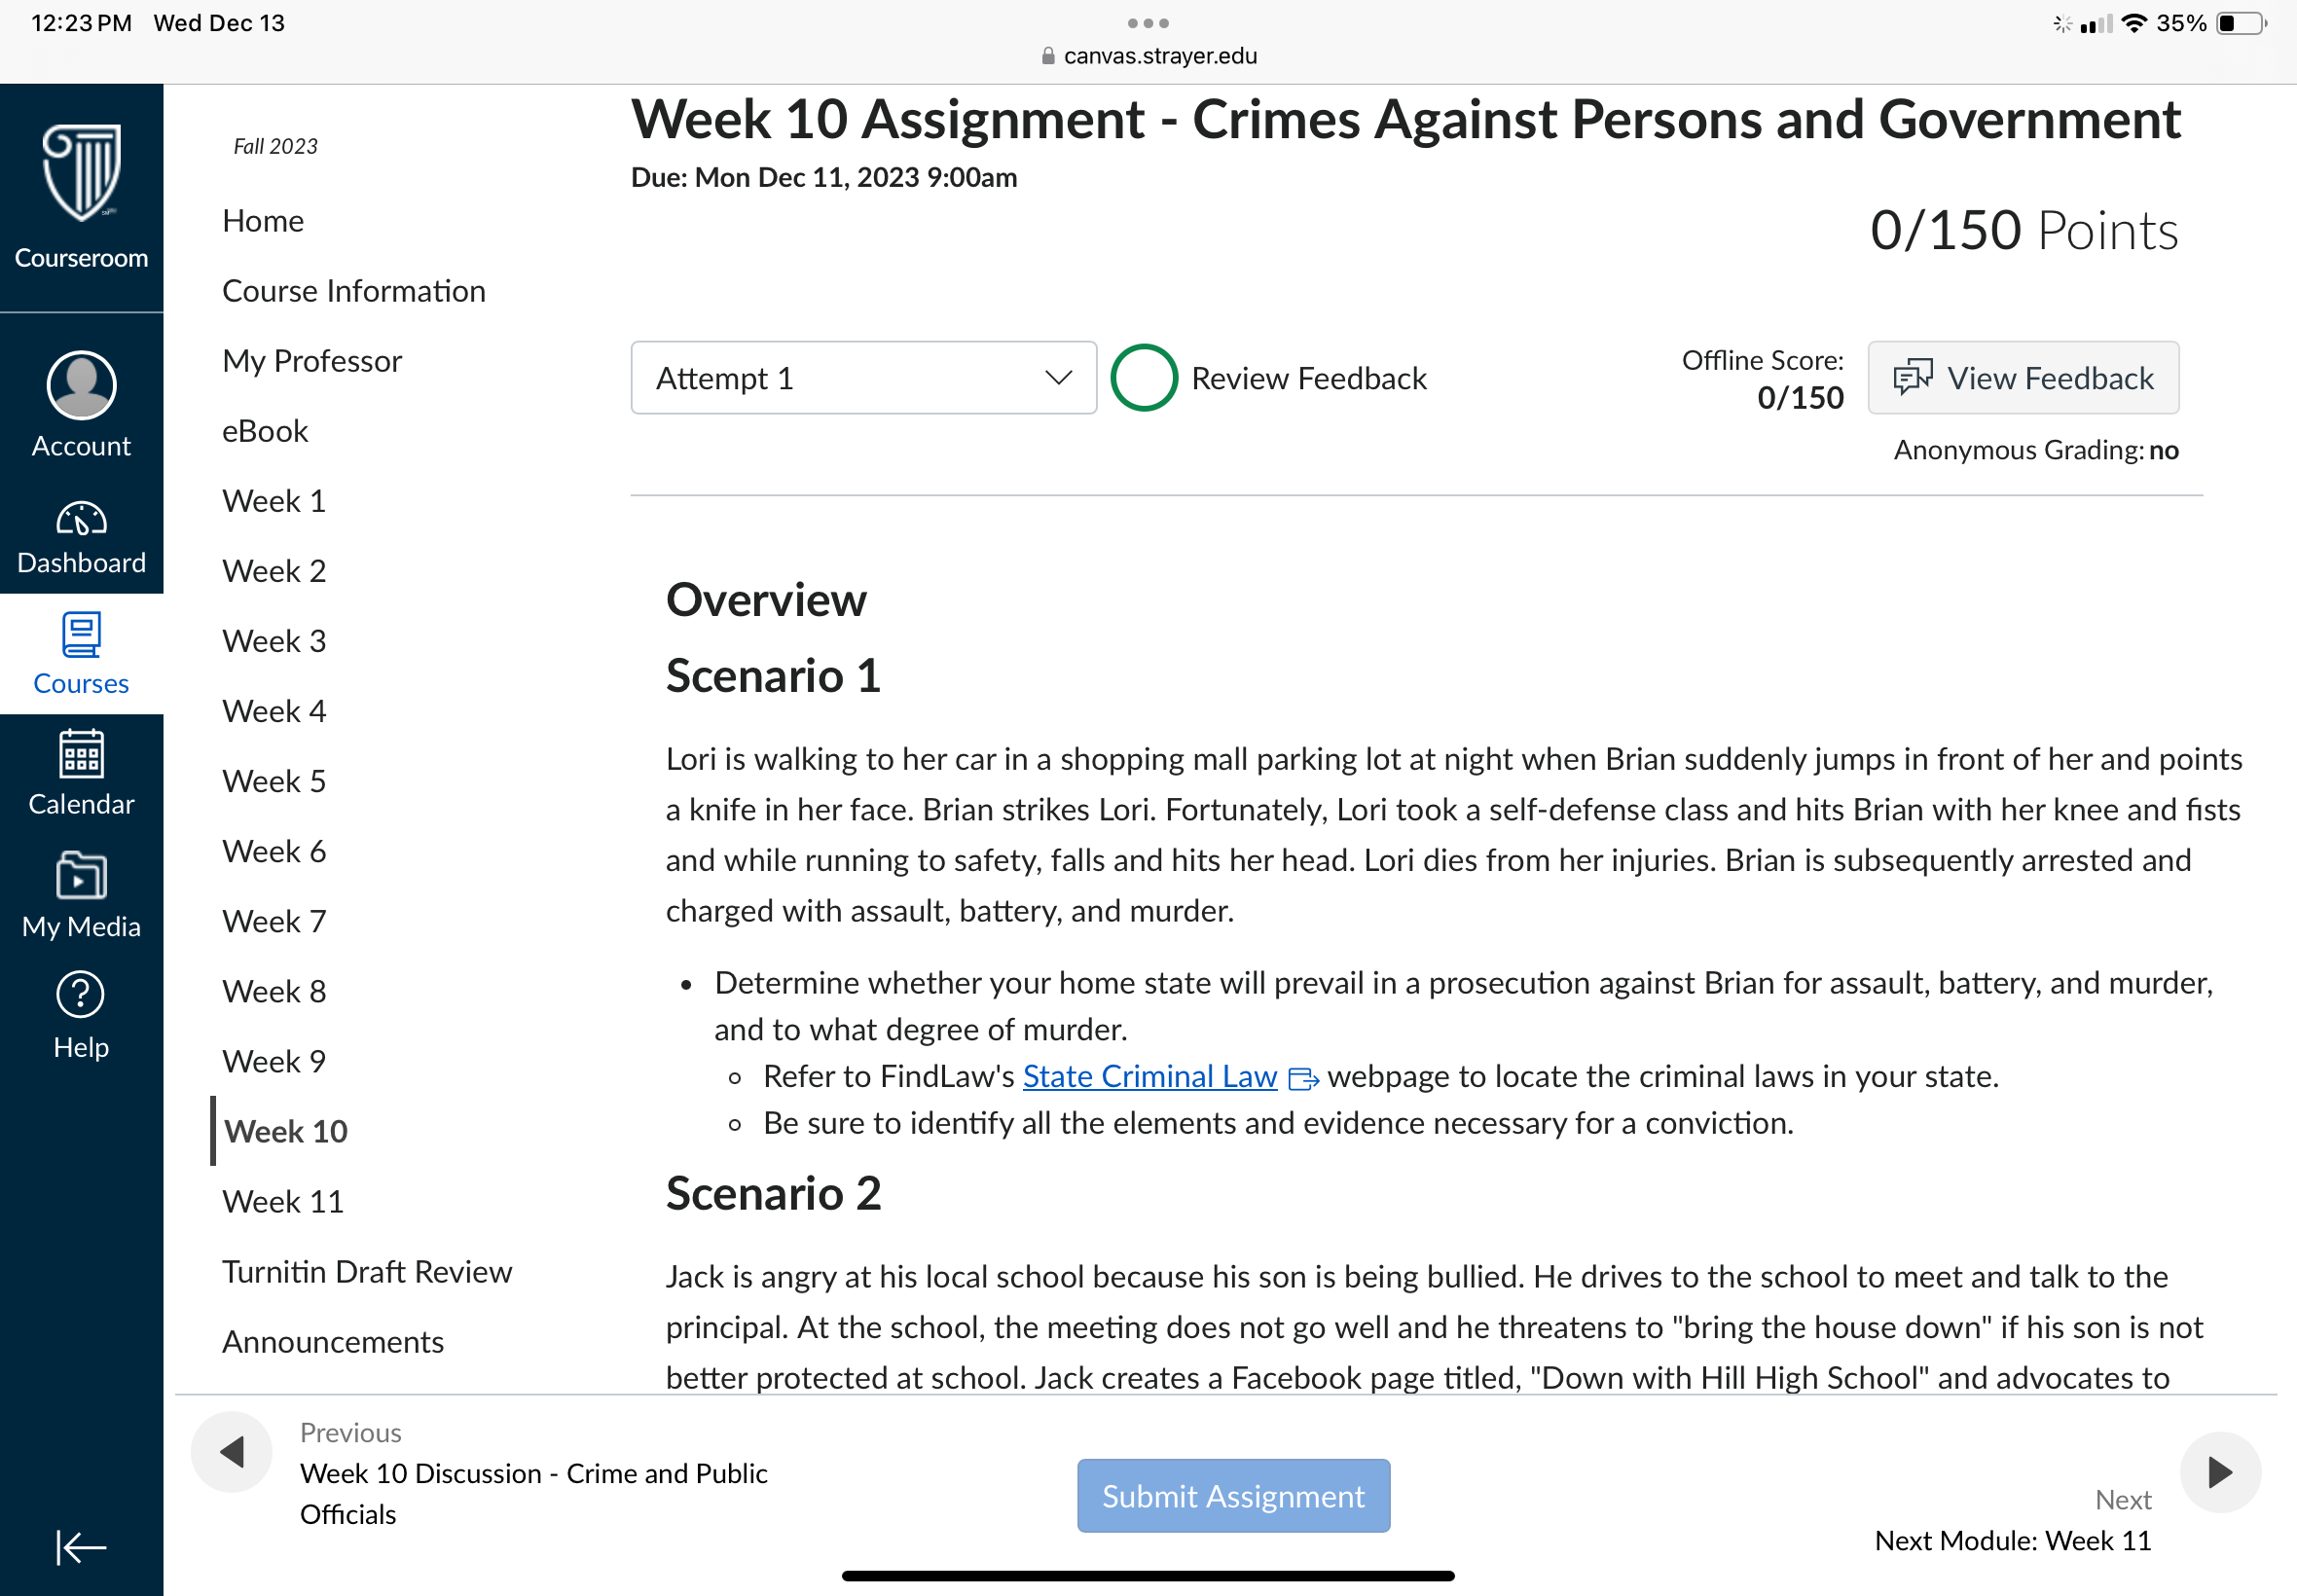Viewport: 2297px width, 1596px height.
Task: Open the Account profile avatar
Action: (81, 385)
